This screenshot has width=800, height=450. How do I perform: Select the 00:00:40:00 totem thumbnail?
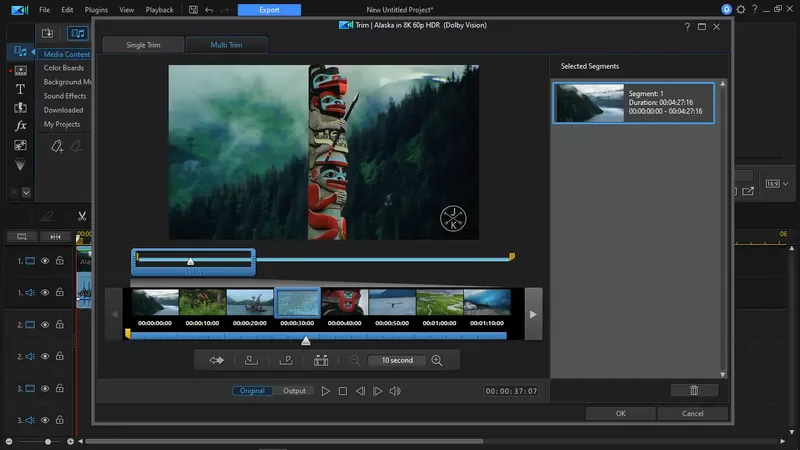(345, 302)
